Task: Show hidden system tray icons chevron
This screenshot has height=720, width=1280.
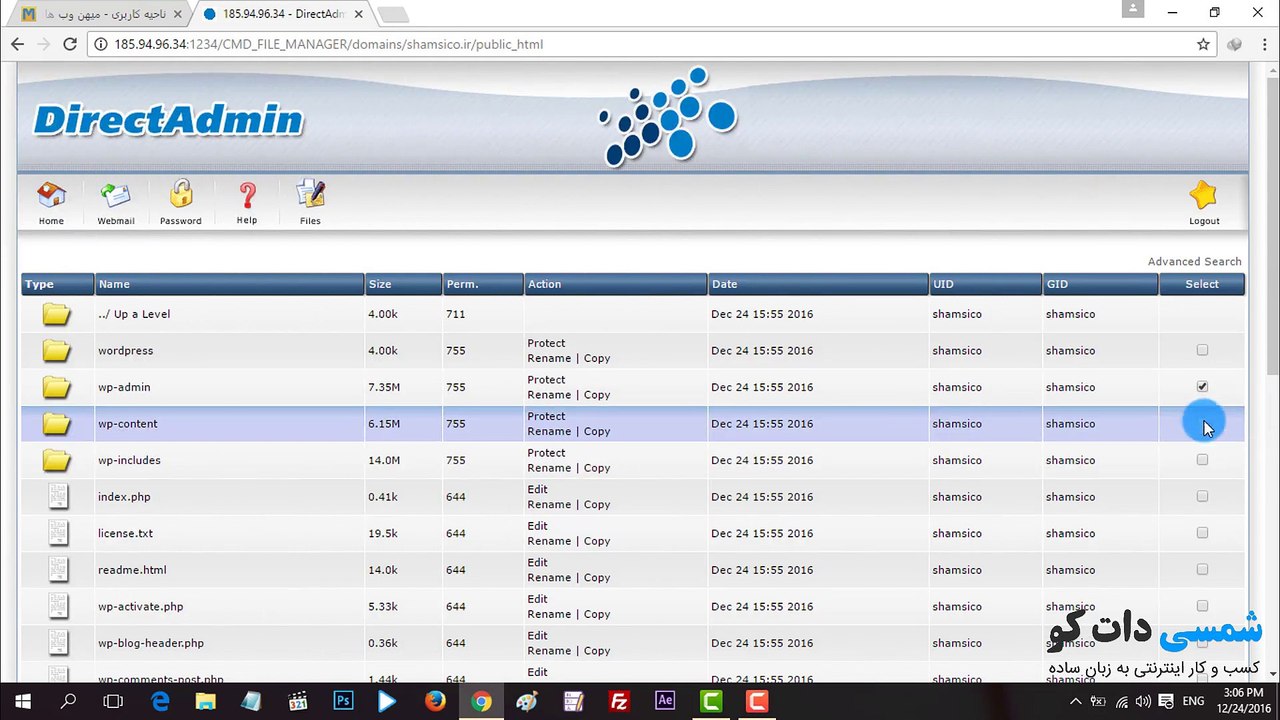Action: [x=1076, y=702]
